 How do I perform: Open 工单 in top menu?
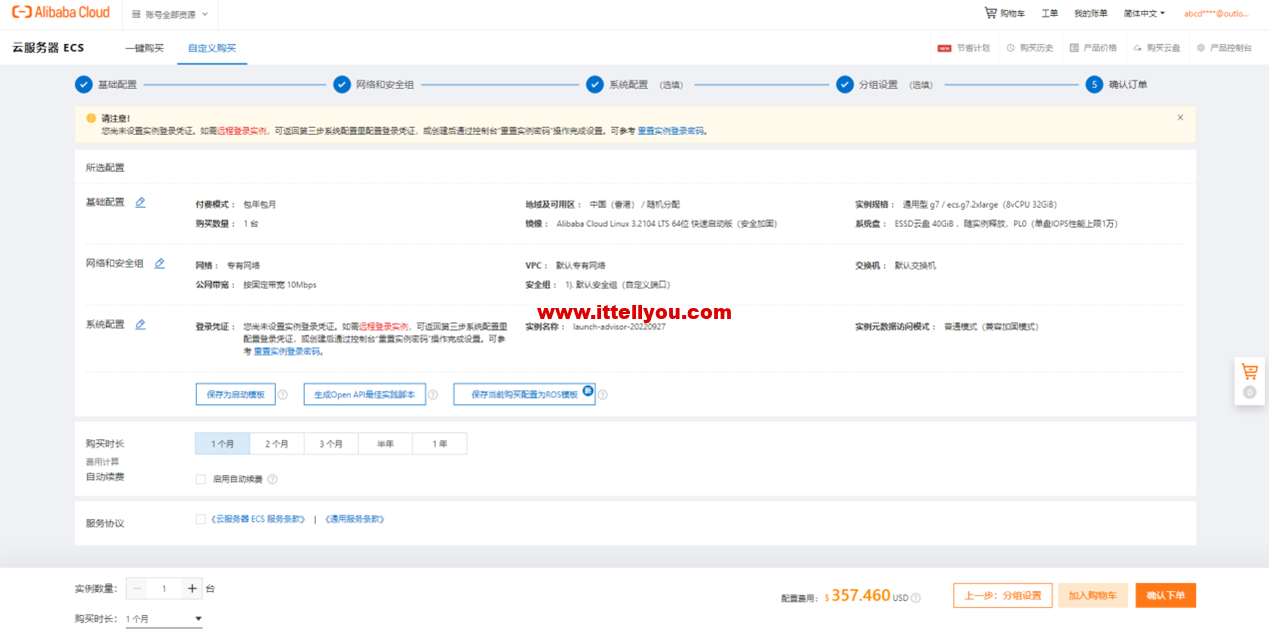[x=1050, y=14]
